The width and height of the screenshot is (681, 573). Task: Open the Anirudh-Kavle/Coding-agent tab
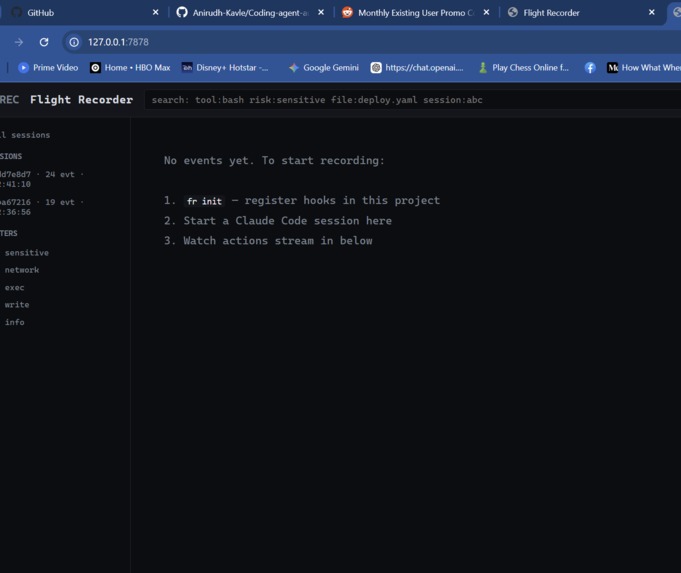tap(251, 13)
